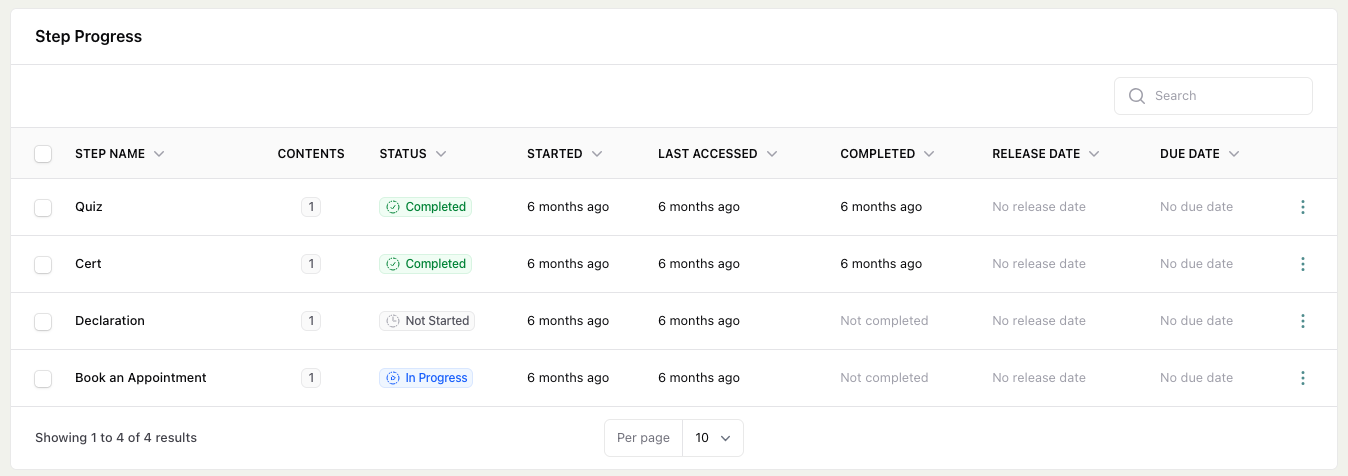This screenshot has height=476, width=1348.
Task: Click the Declaration step name
Action: (110, 321)
